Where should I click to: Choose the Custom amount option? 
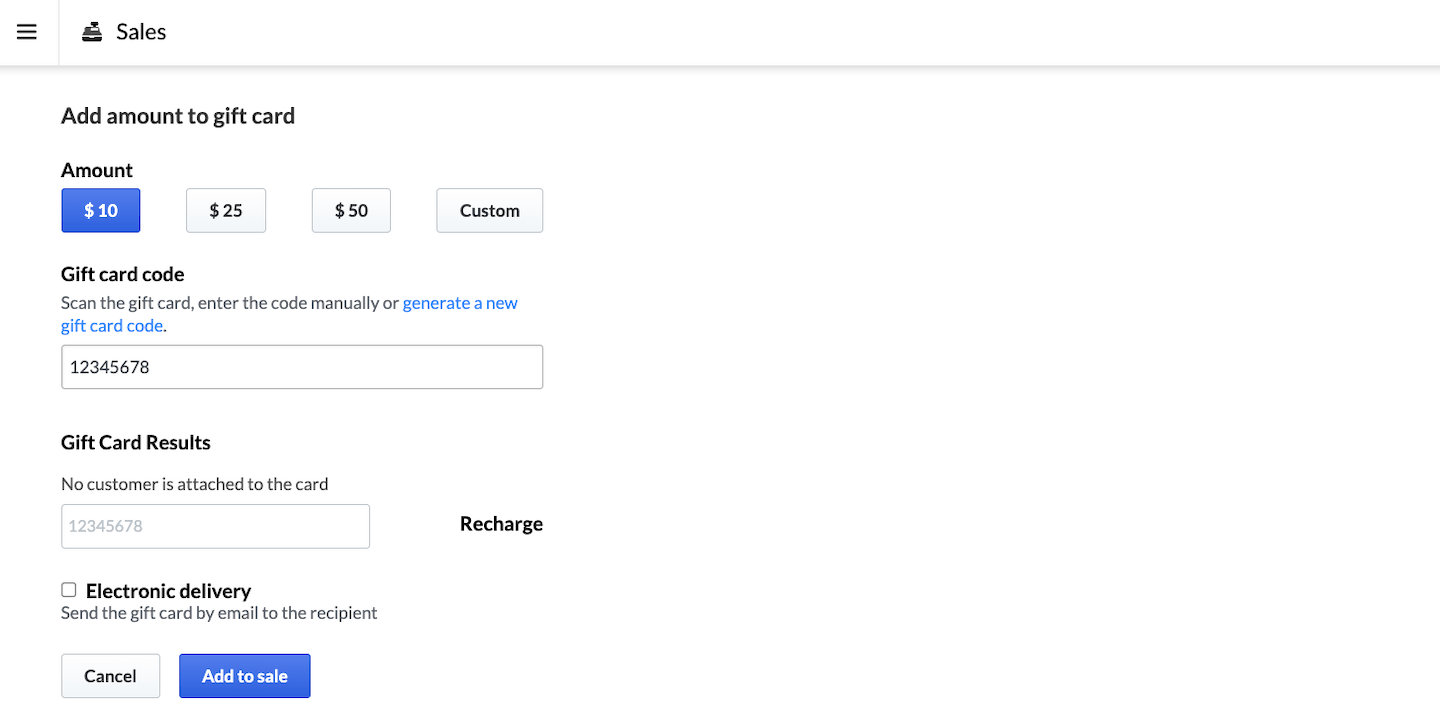[x=489, y=210]
